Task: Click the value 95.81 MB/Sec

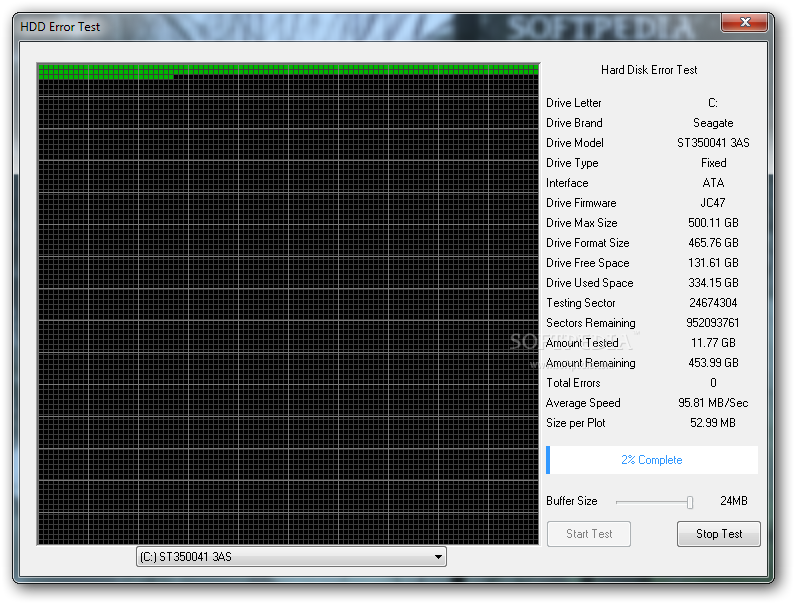Action: pyautogui.click(x=713, y=403)
